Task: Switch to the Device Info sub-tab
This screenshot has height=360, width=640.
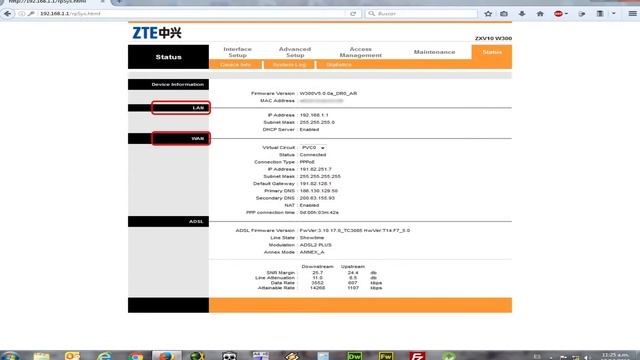Action: pyautogui.click(x=235, y=65)
